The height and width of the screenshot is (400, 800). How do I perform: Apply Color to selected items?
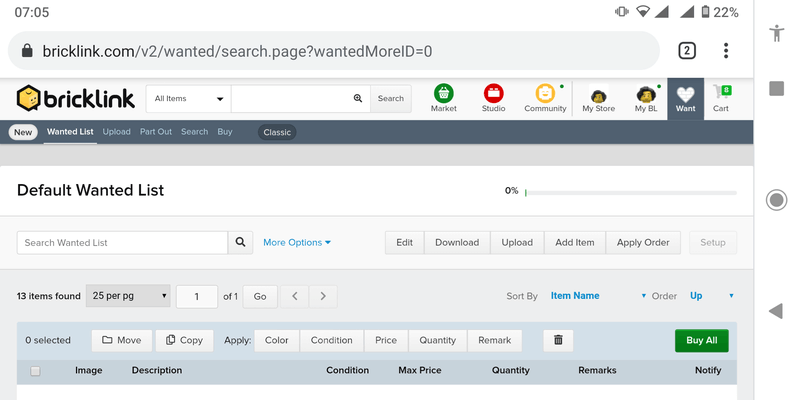(x=277, y=340)
